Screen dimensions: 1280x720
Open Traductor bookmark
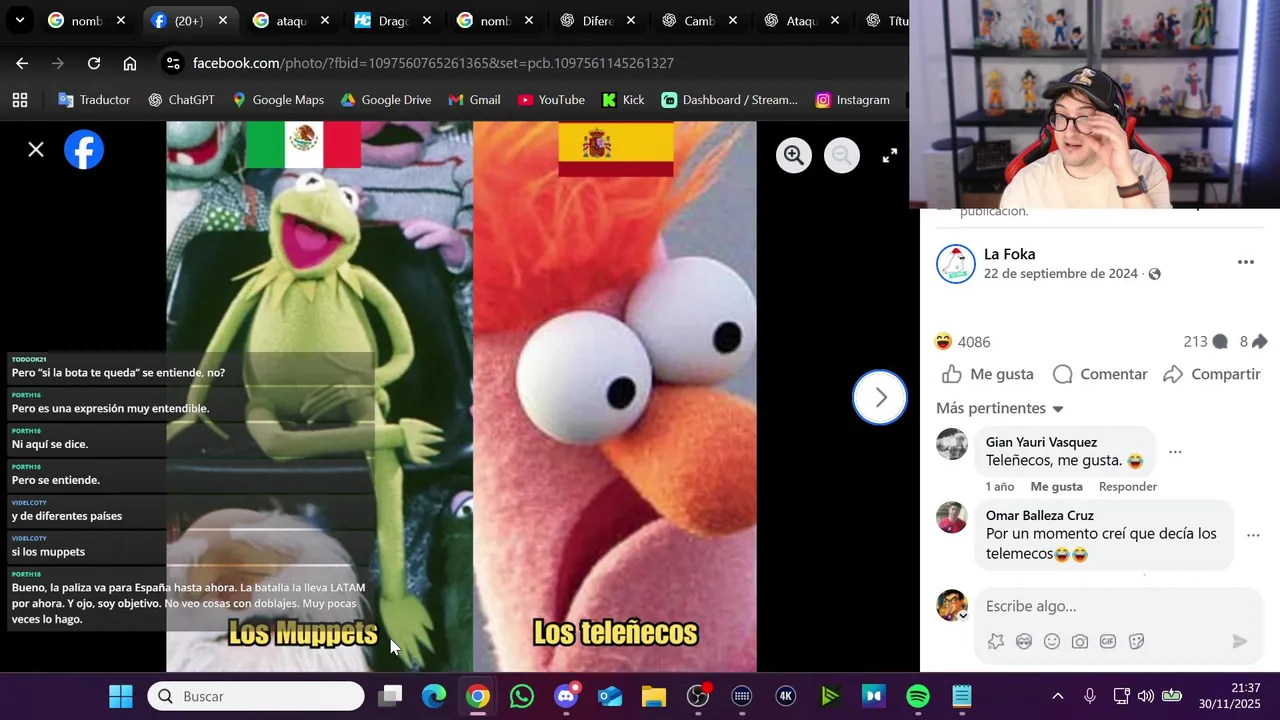pos(94,100)
